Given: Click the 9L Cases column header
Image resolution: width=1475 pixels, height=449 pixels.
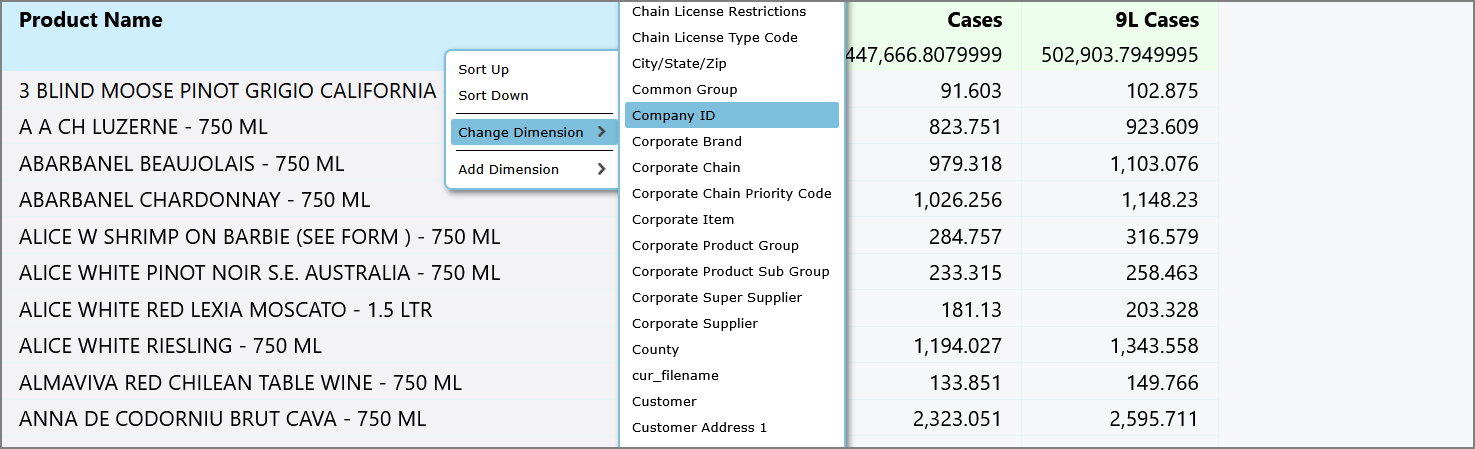Looking at the screenshot, I should [x=1157, y=20].
